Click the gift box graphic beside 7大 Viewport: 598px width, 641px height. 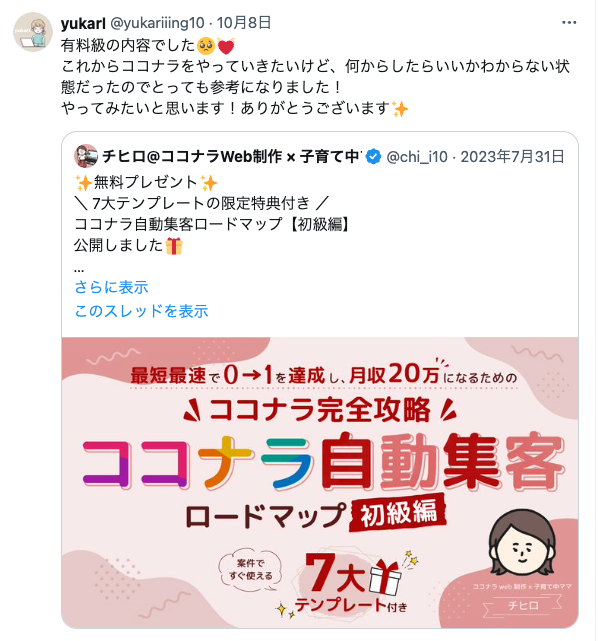385,577
